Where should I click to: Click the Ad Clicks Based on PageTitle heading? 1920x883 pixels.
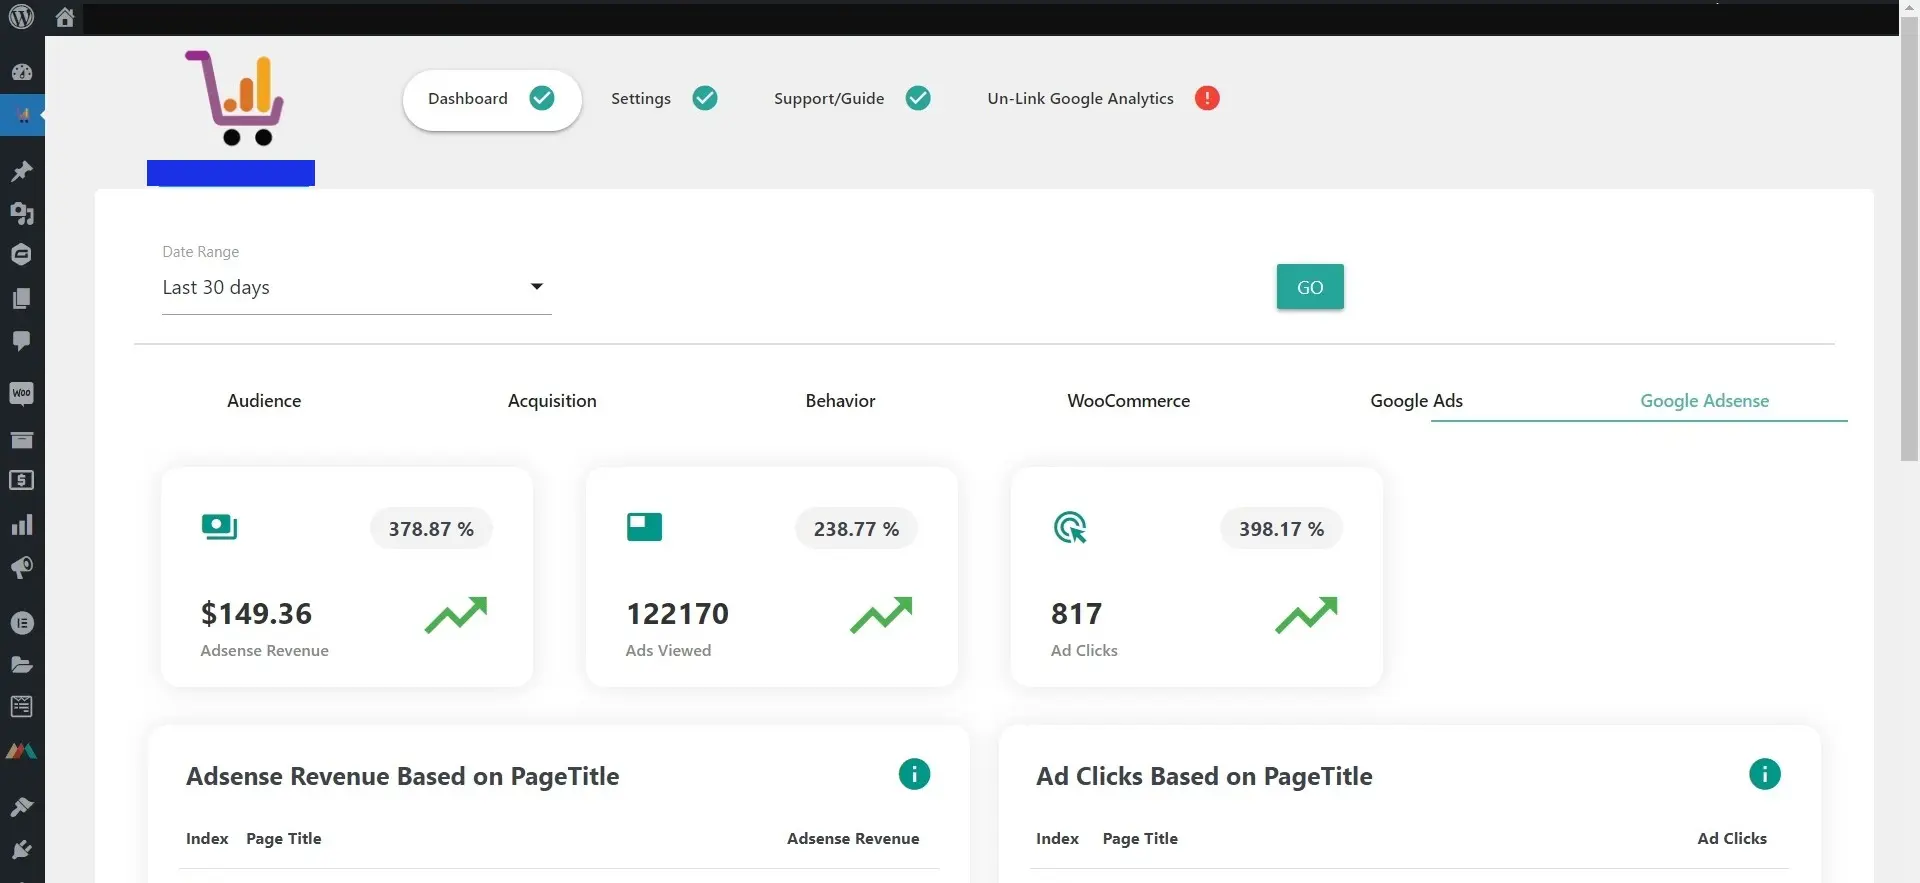coord(1204,777)
